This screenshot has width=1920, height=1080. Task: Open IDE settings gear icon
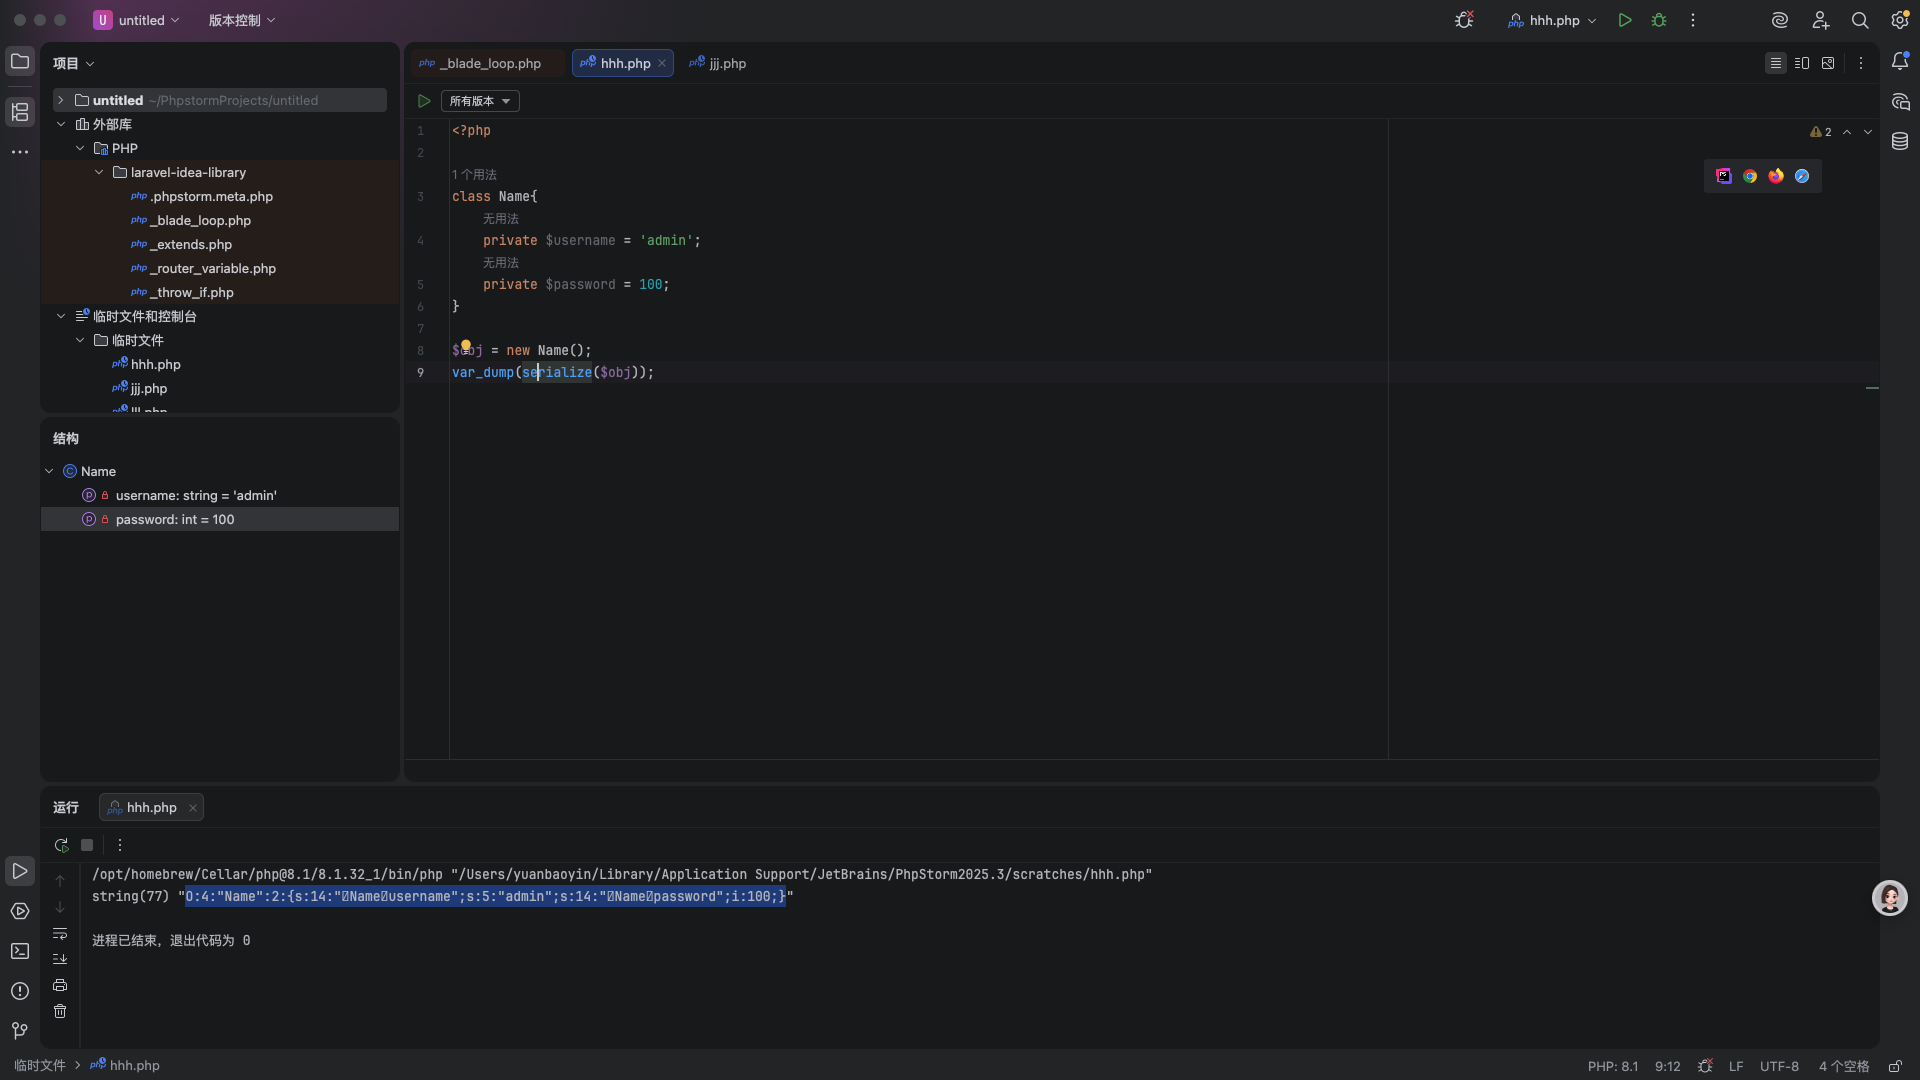(1900, 20)
